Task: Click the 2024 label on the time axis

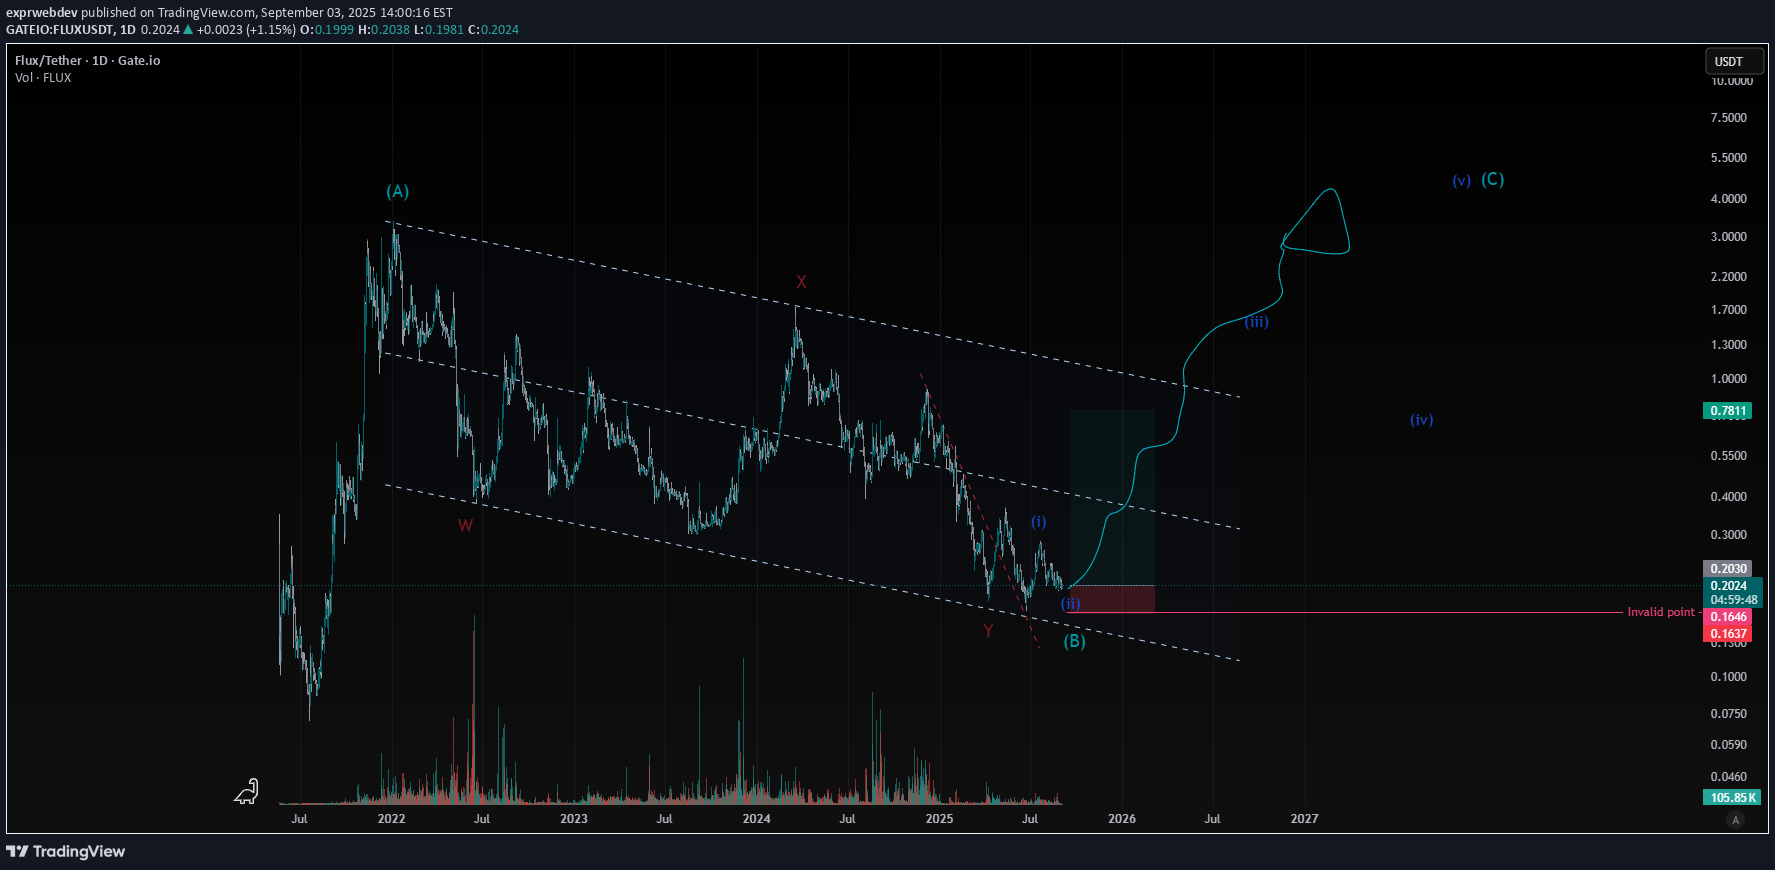Action: click(x=757, y=819)
